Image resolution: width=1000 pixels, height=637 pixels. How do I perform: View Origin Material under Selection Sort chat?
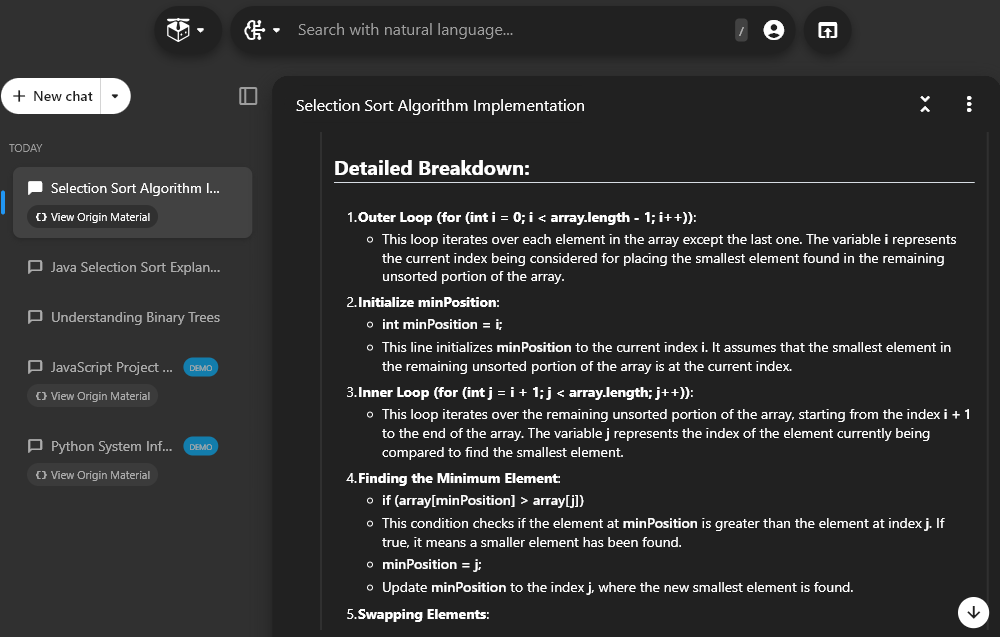pos(92,217)
